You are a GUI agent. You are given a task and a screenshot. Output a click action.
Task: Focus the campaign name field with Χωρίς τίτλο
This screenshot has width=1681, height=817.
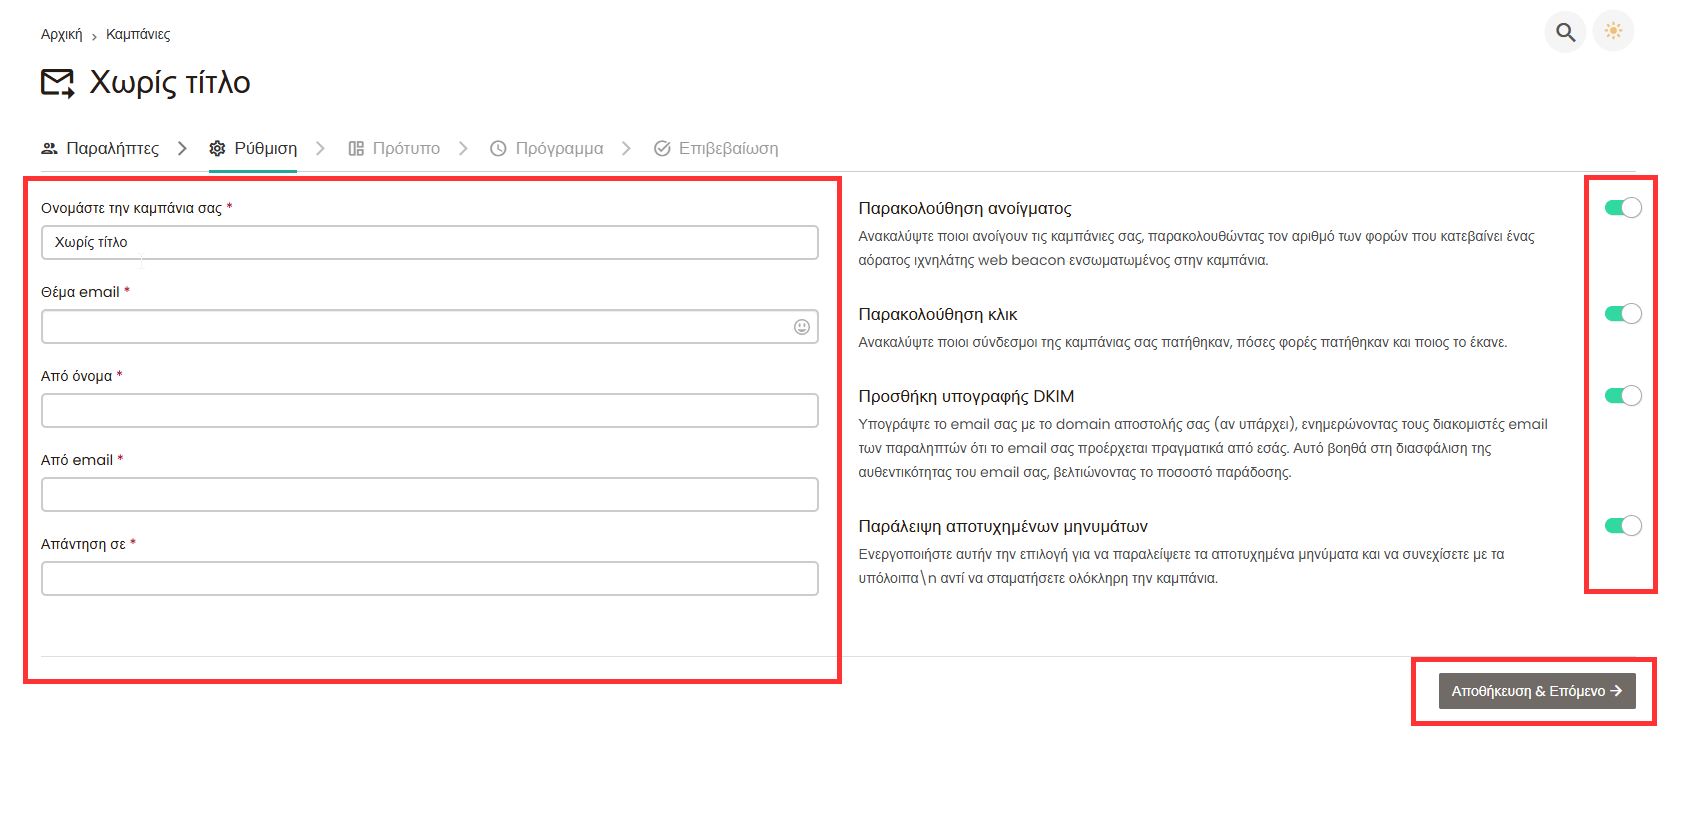(430, 243)
